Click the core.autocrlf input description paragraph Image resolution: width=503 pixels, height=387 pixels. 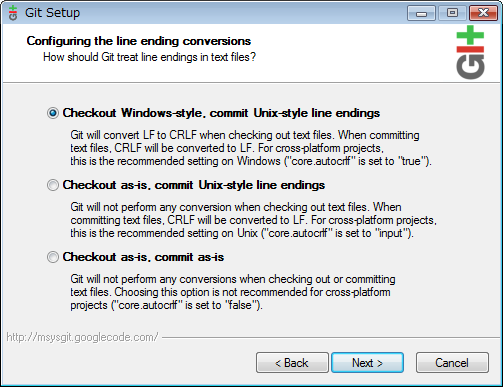coord(253,220)
